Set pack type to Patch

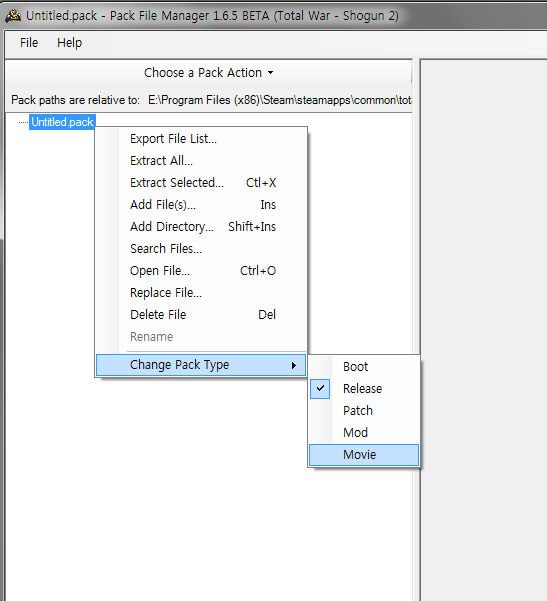(364, 411)
